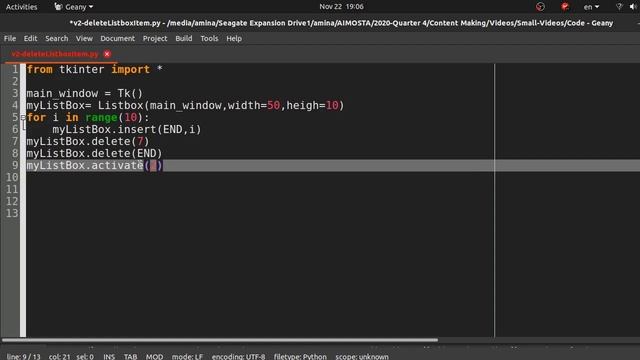Viewport: 640px width, 360px height.
Task: Click on 'main_window = Tk()' line
Action: coord(85,93)
